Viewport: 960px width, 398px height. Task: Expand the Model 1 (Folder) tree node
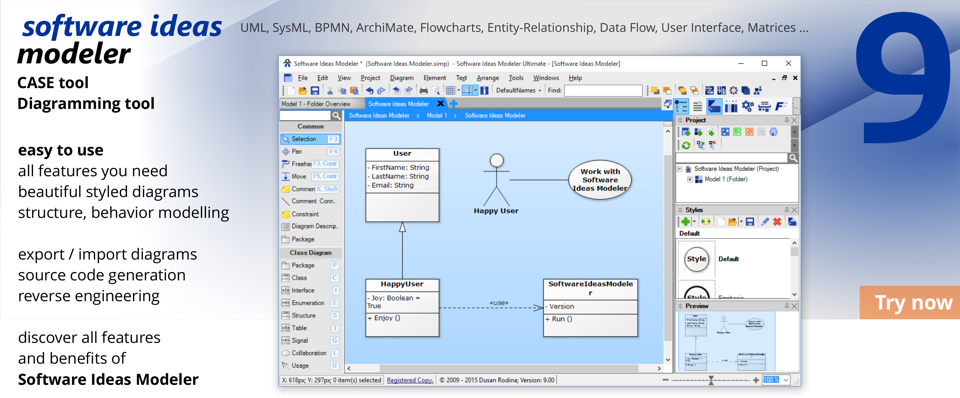click(x=690, y=179)
